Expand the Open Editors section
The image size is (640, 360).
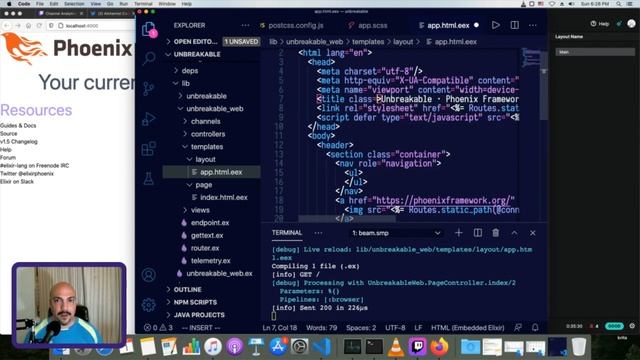[x=195, y=42]
